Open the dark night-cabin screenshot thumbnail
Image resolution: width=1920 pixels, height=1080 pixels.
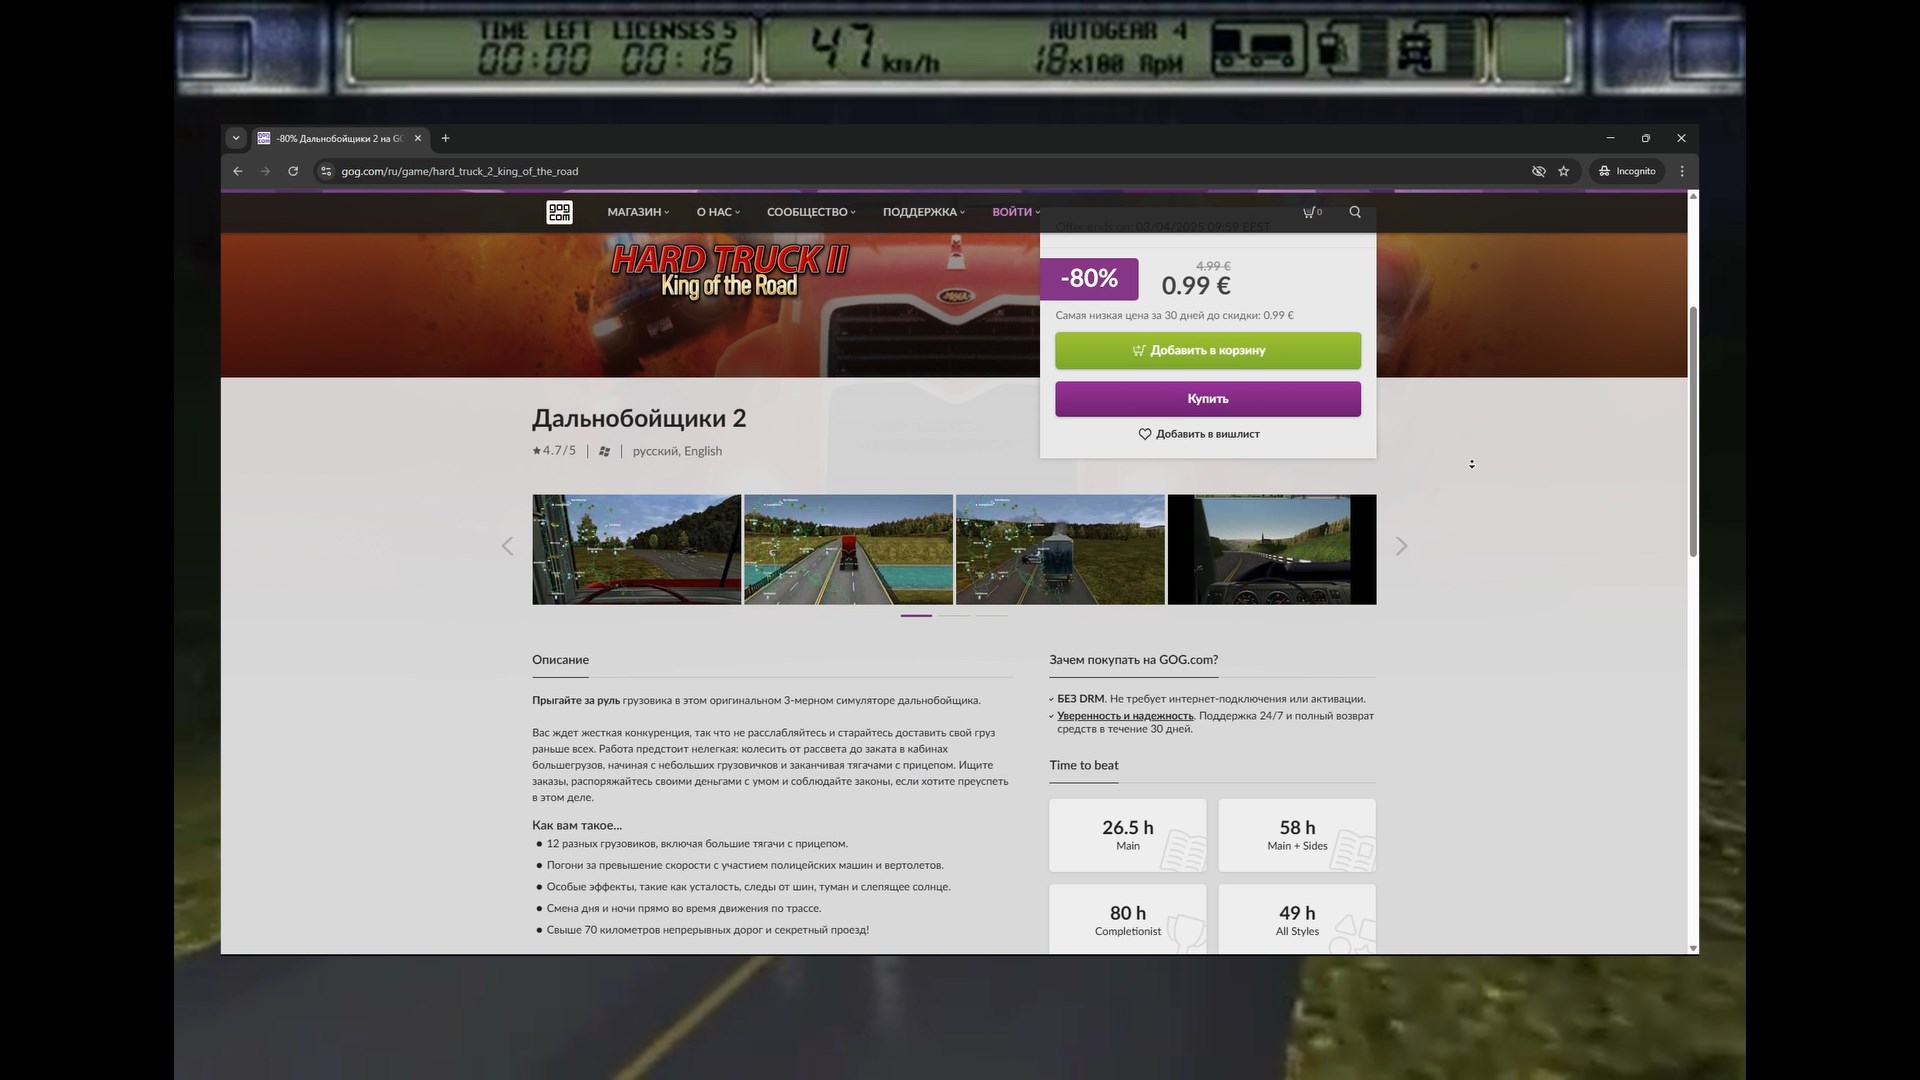pyautogui.click(x=1272, y=549)
